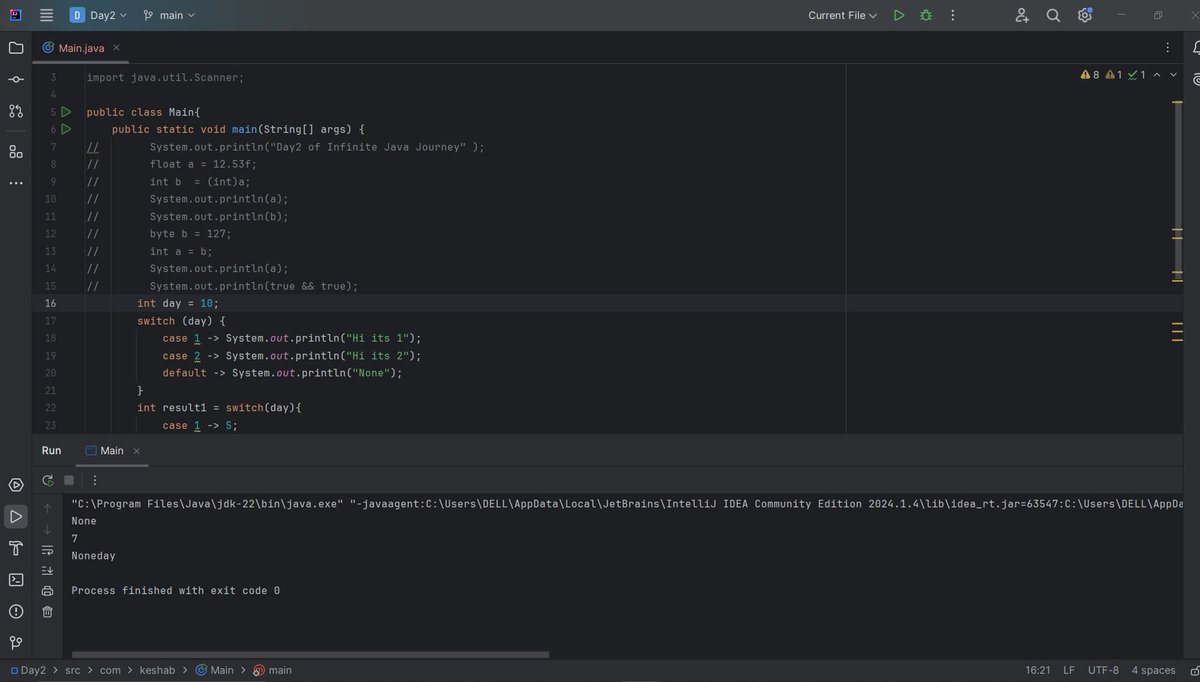Screen dimensions: 1200x682
Task: Open the Project tool window folder icon
Action: 16,47
